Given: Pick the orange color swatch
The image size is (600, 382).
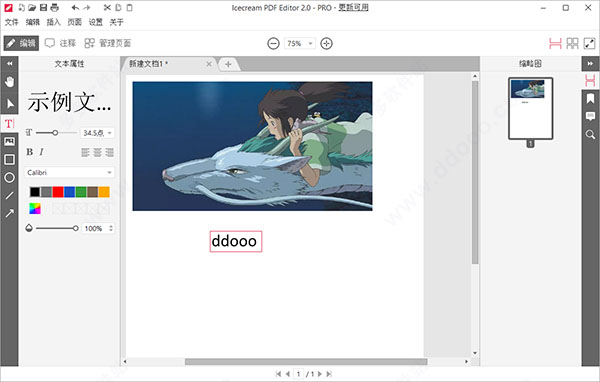Looking at the screenshot, I should click(104, 192).
